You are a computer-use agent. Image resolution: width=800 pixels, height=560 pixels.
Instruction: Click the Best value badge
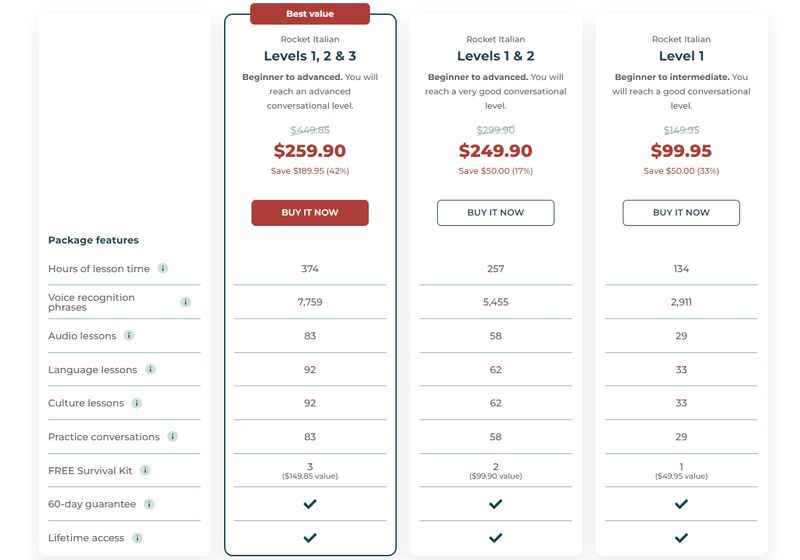point(310,14)
